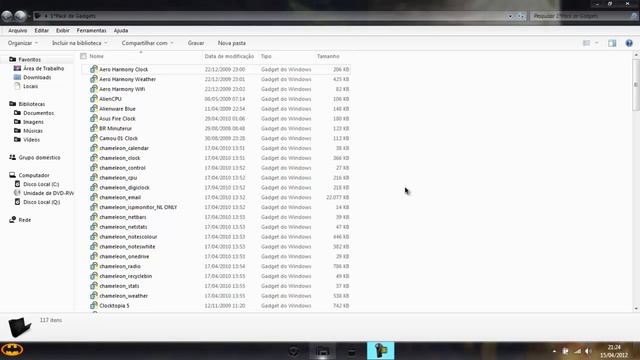Open the Ferramentas menu
Viewport: 640px width, 360px height.
coord(91,31)
